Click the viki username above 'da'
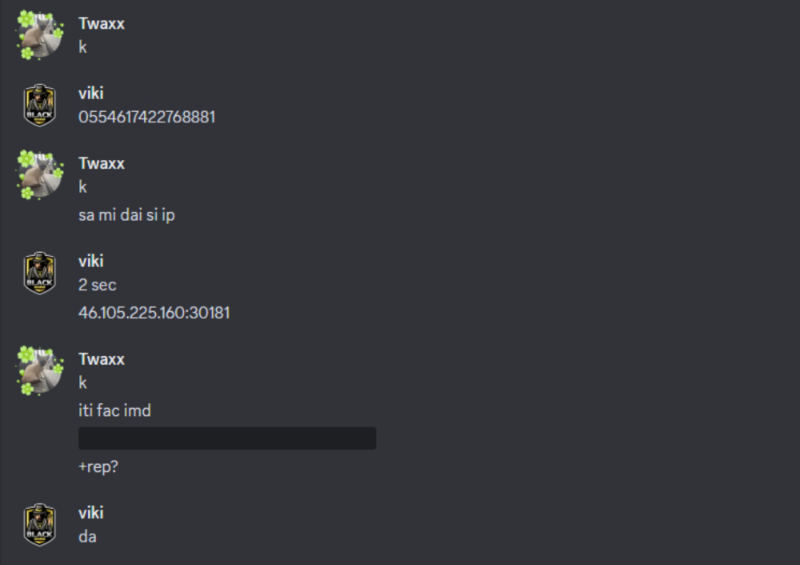This screenshot has height=565, width=800. pos(91,513)
